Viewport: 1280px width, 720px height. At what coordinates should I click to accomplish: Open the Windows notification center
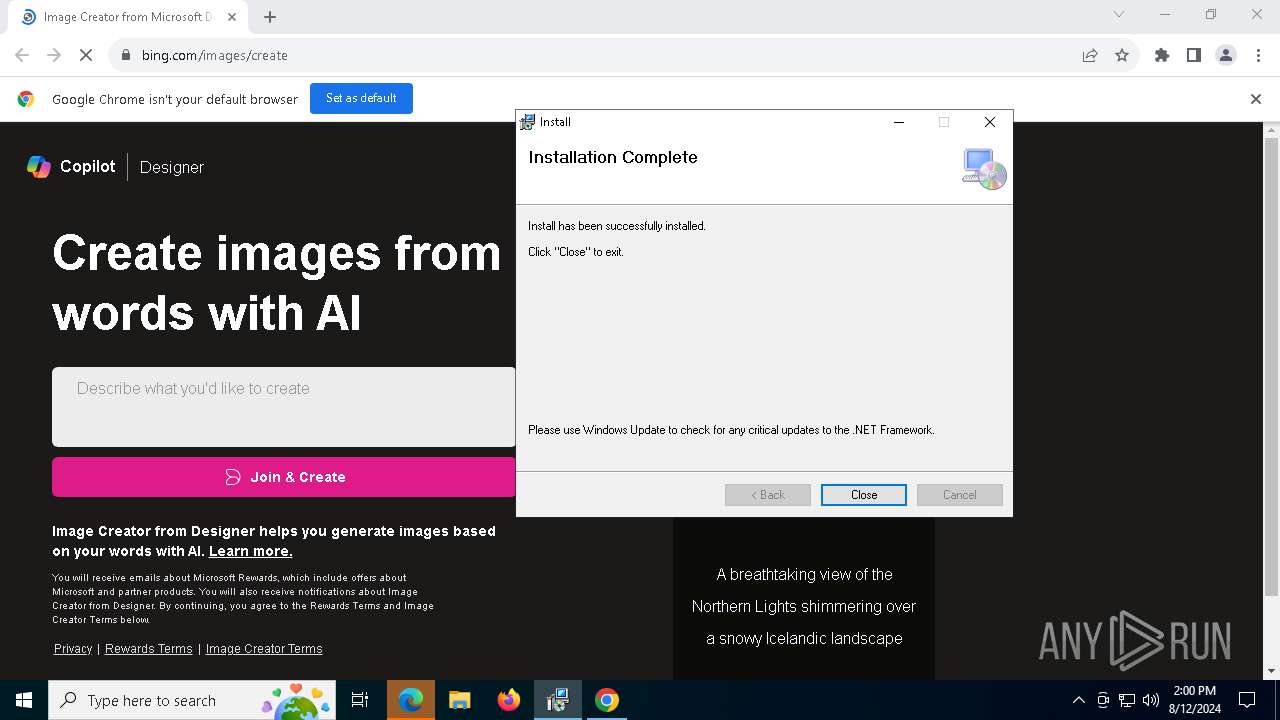1247,700
